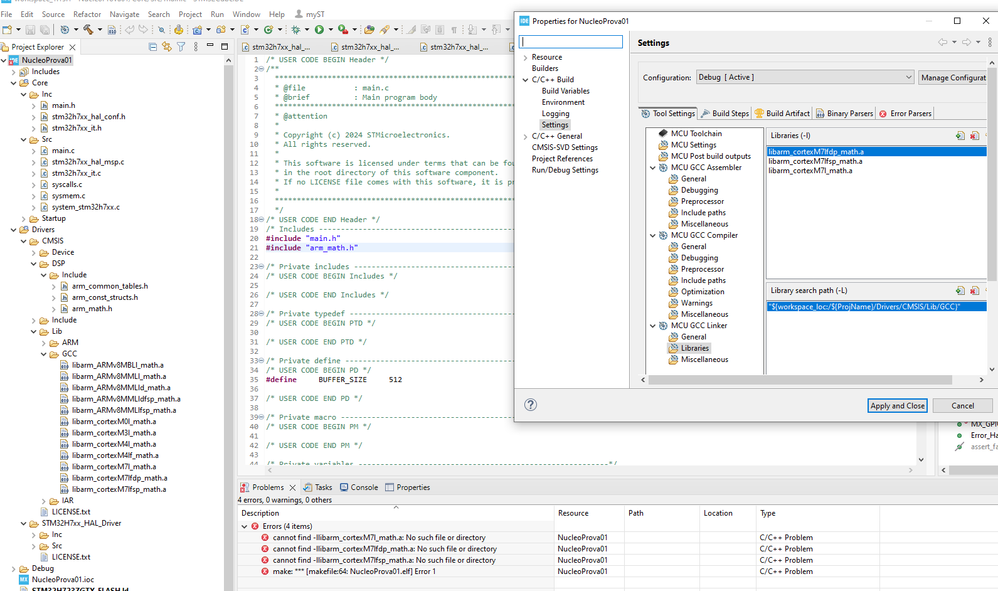Select libarm_cortexM7lfsp_math.a in Libraries list
This screenshot has width=998, height=591.
815,160
